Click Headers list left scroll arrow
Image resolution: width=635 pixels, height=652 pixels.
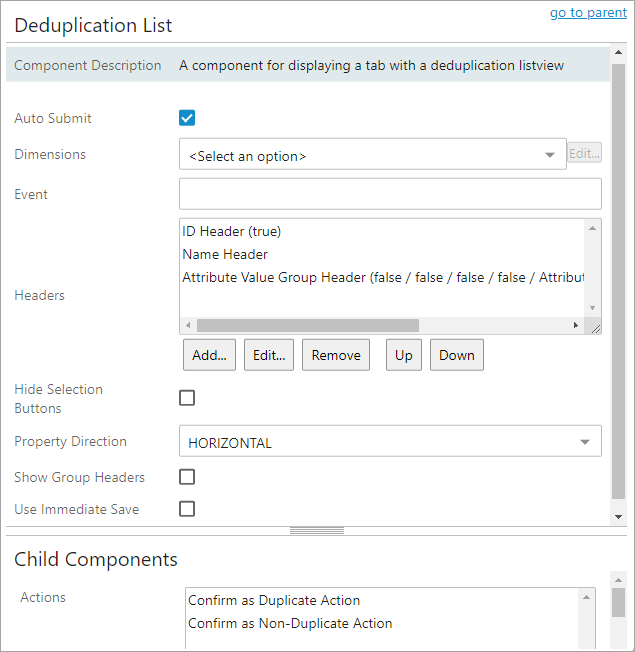187,326
